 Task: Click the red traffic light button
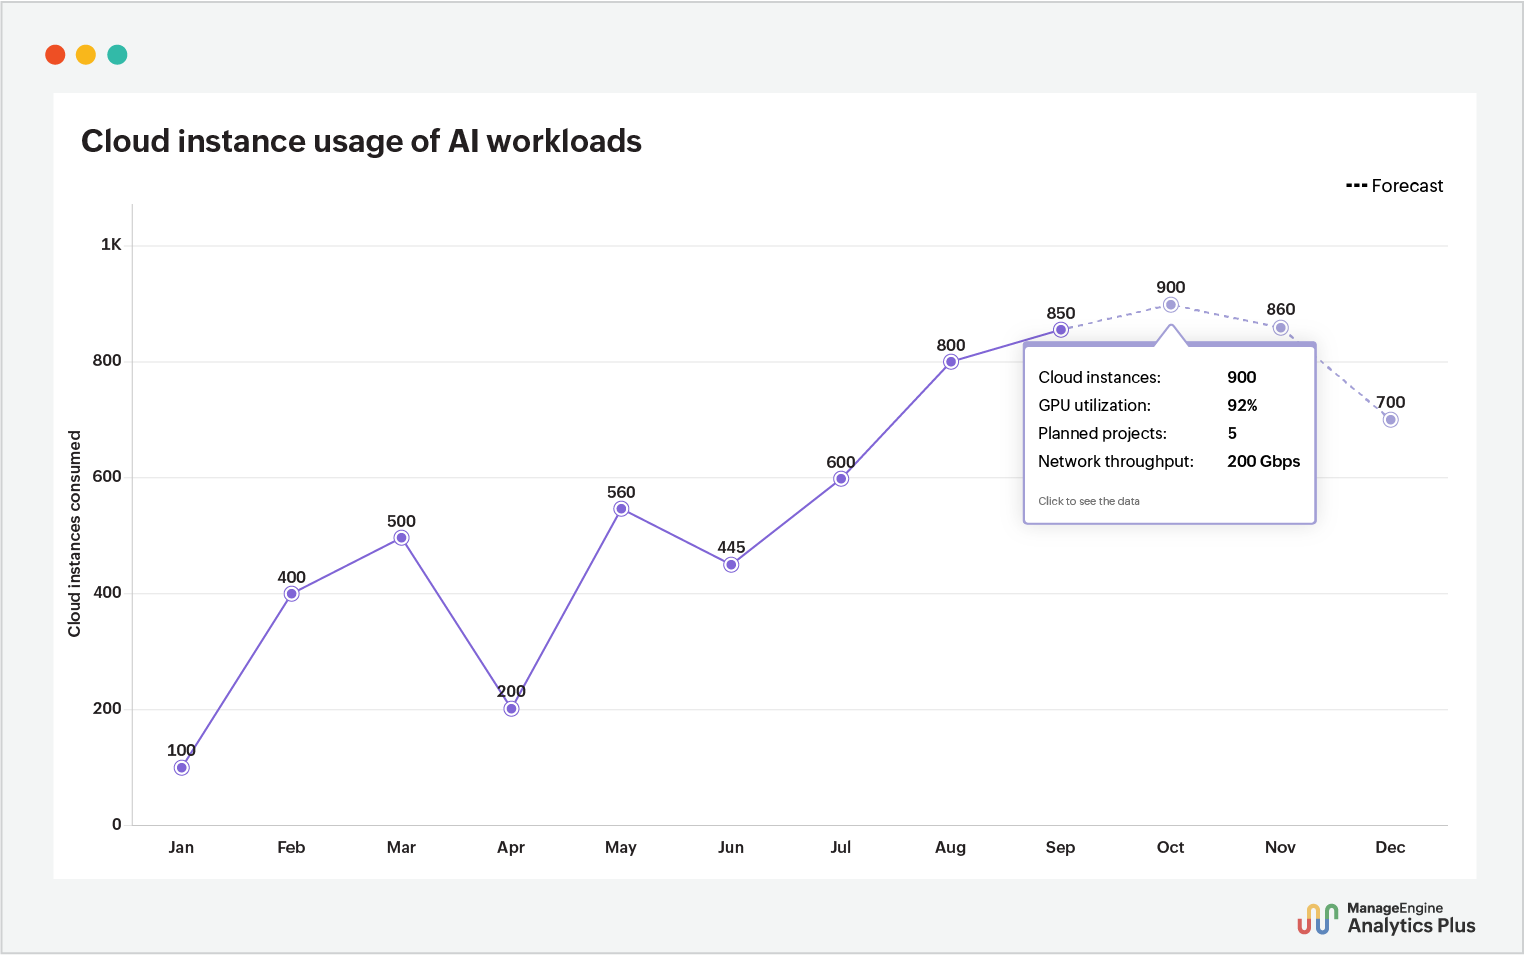point(55,54)
